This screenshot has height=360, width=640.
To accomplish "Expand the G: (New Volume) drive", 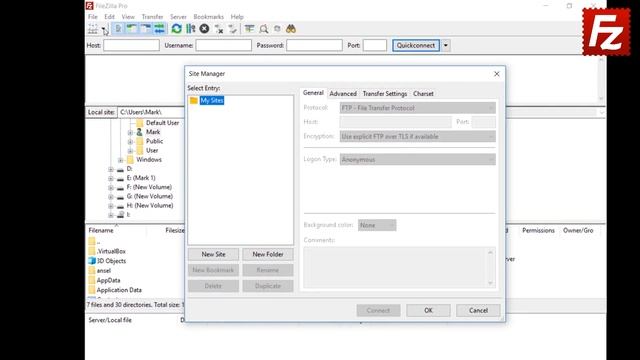I will coord(111,197).
